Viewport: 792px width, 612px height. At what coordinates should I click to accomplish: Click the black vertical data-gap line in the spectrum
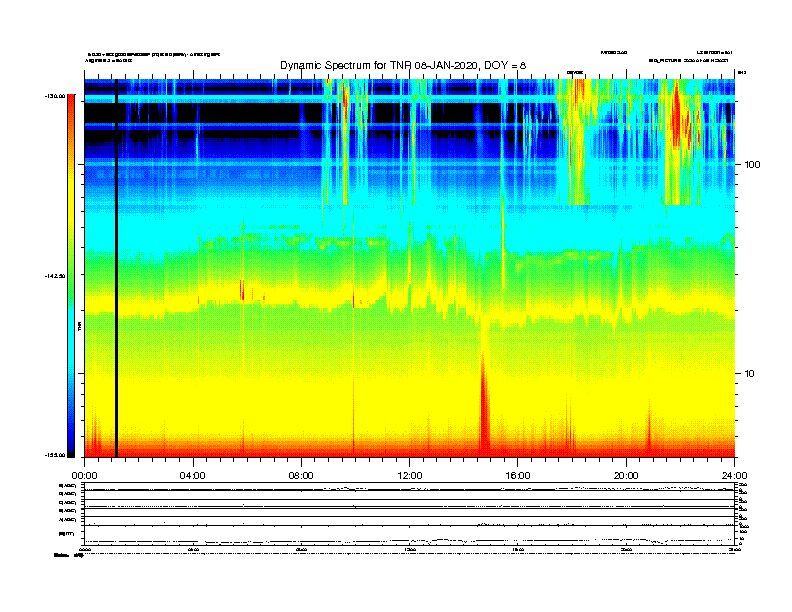(116, 268)
